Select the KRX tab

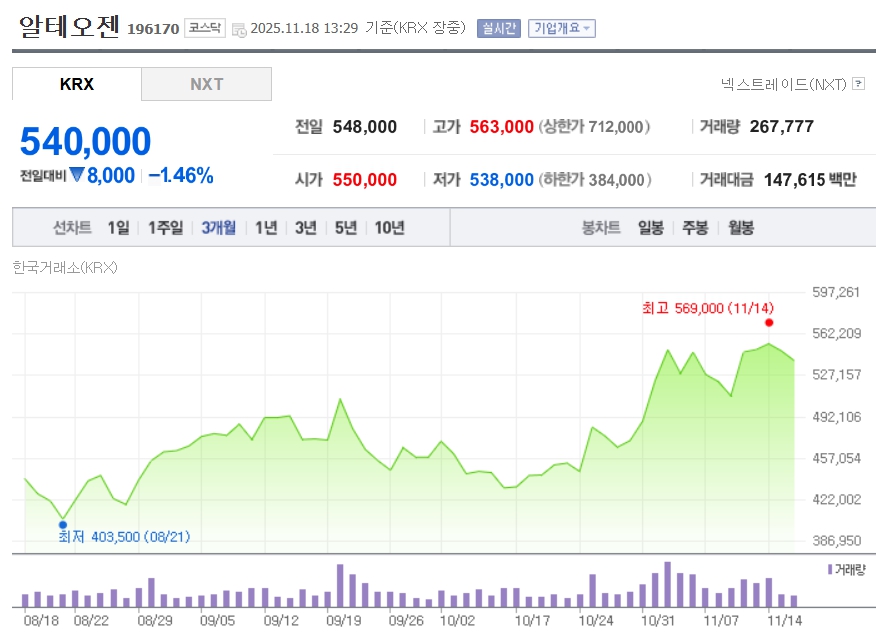tap(77, 85)
